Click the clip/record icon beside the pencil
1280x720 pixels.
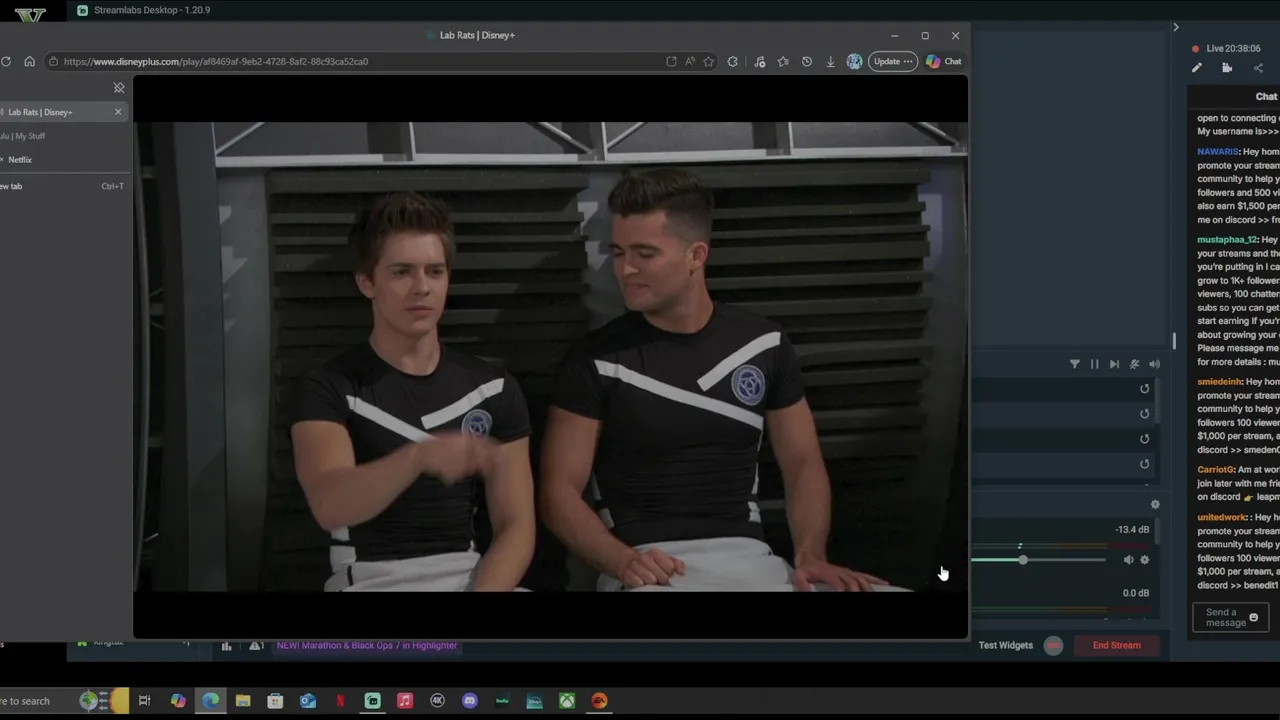(x=1227, y=68)
